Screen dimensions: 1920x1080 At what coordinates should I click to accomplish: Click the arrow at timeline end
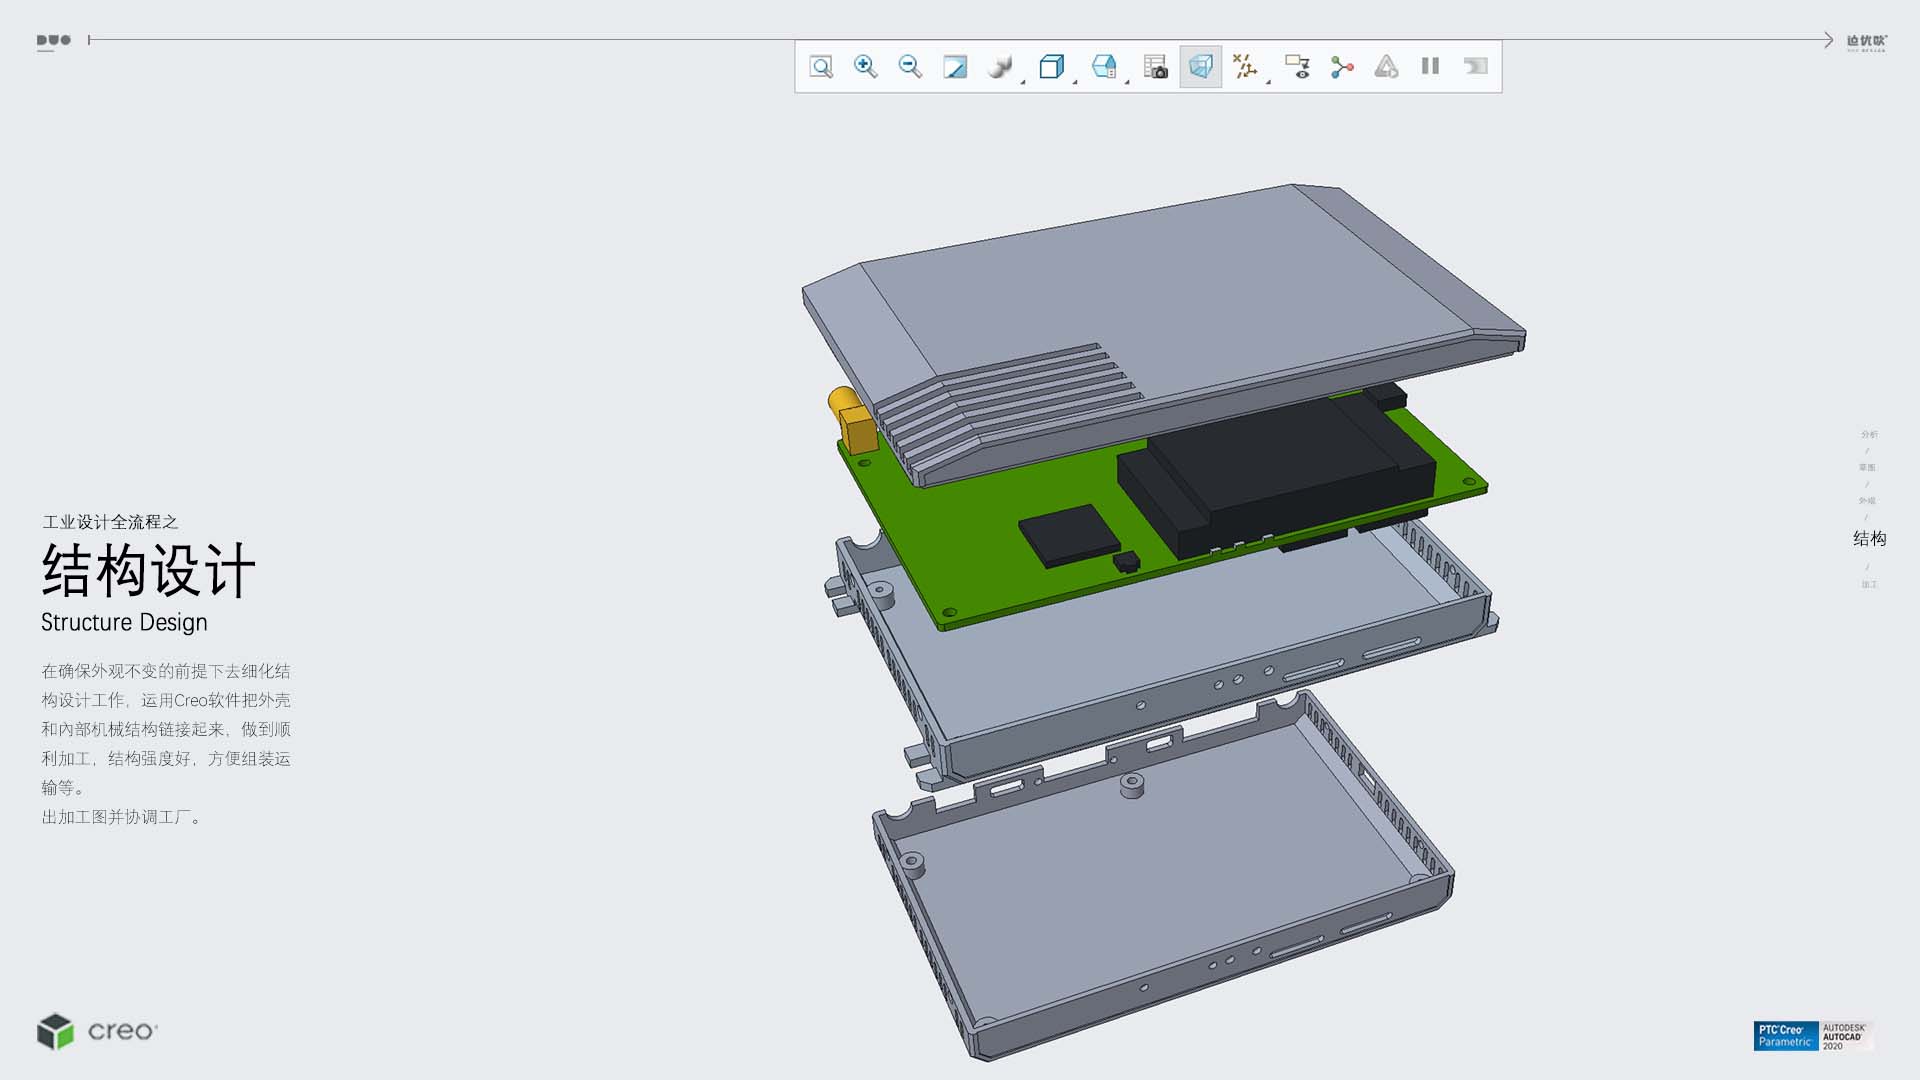click(x=1827, y=40)
